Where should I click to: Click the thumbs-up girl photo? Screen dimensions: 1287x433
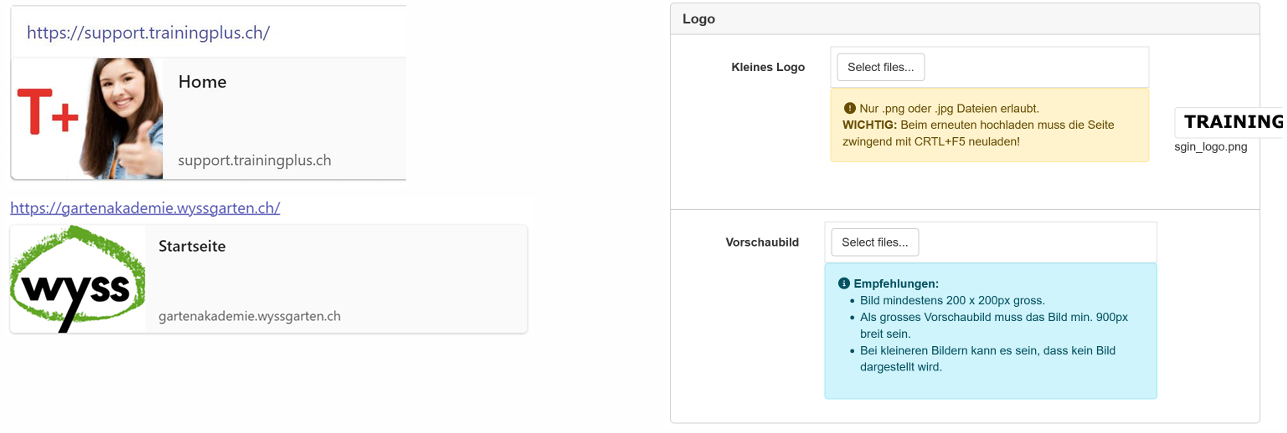tap(124, 118)
